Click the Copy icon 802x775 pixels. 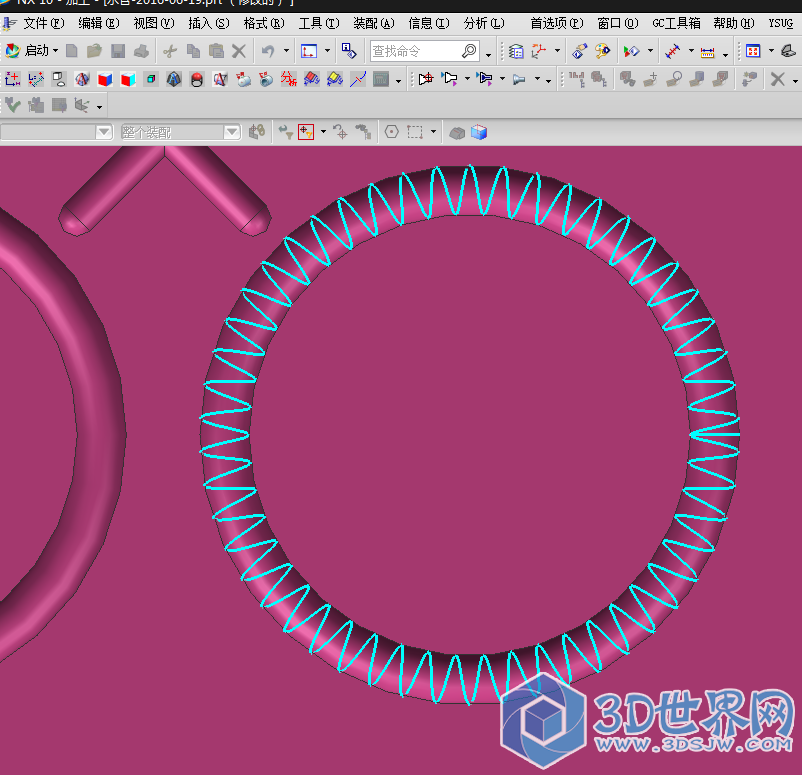tap(193, 51)
